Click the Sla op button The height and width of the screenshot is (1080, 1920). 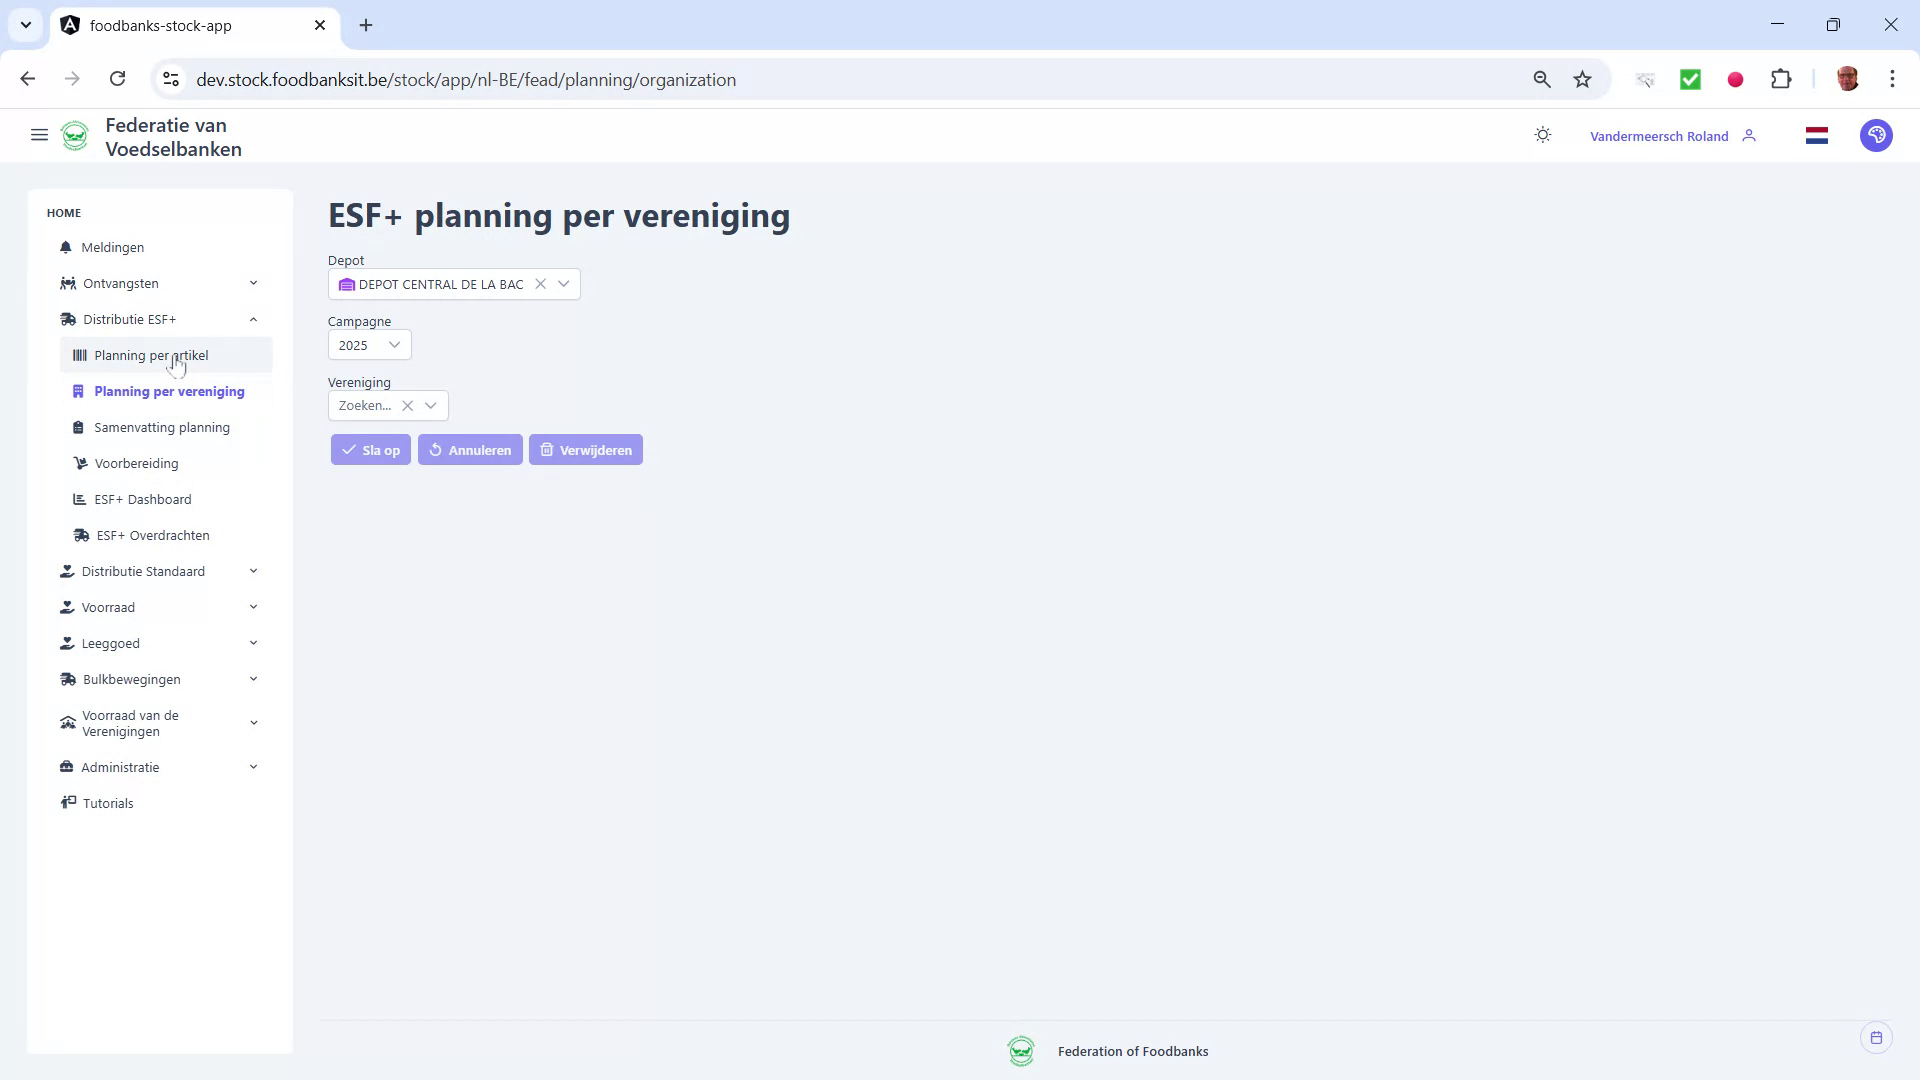(x=370, y=449)
